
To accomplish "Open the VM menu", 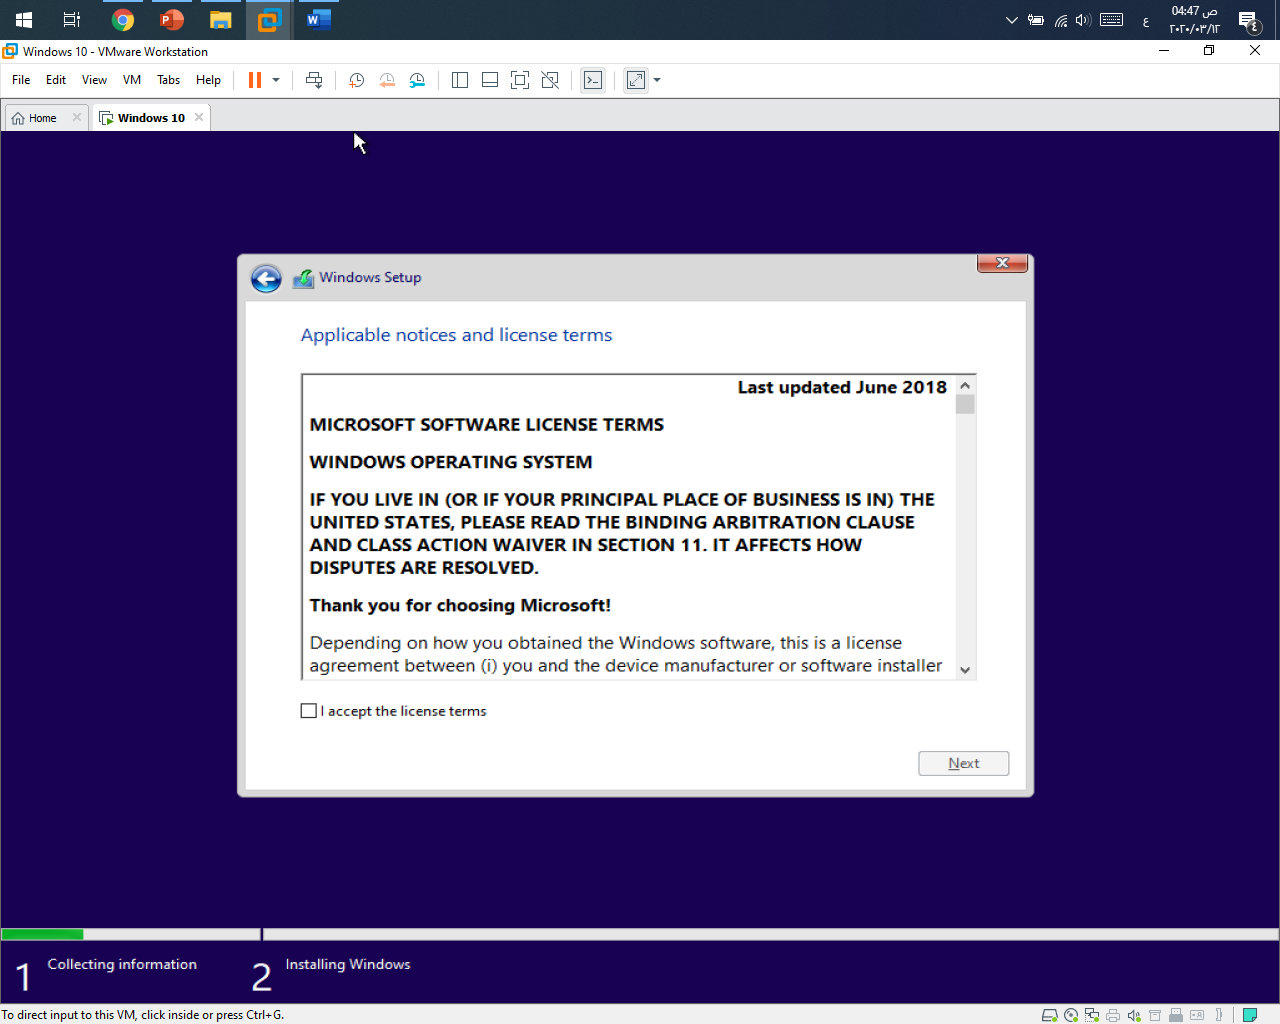I will 132,80.
